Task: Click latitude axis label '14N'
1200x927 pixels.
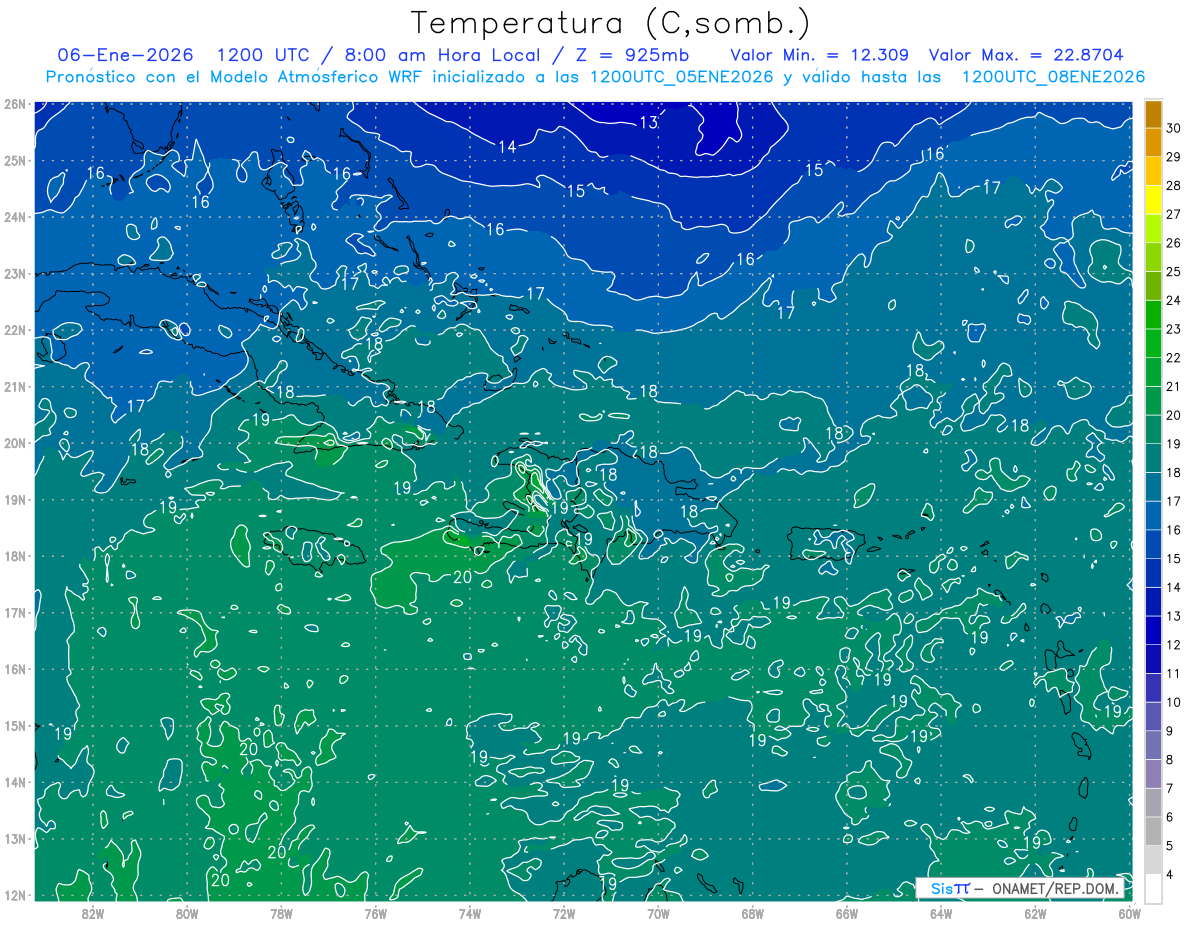Action: (15, 782)
